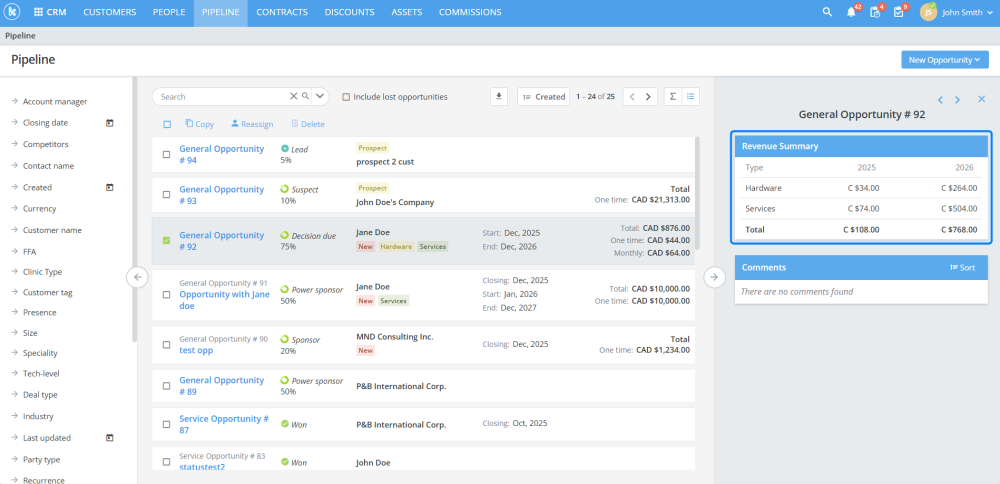Switch to the Contracts tab
The width and height of the screenshot is (1000, 484).
(x=282, y=12)
